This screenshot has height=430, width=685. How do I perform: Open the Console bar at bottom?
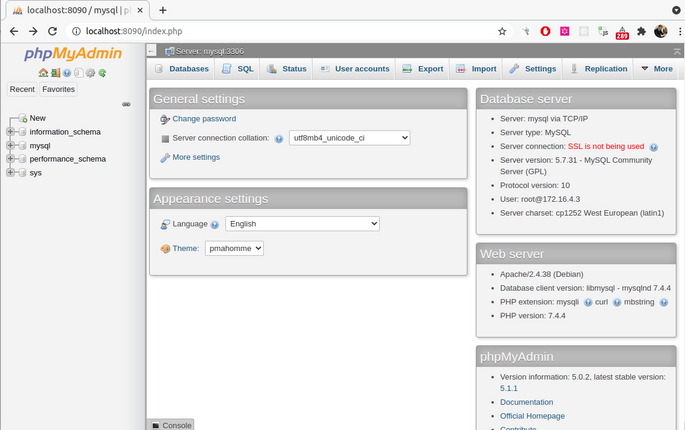[171, 425]
